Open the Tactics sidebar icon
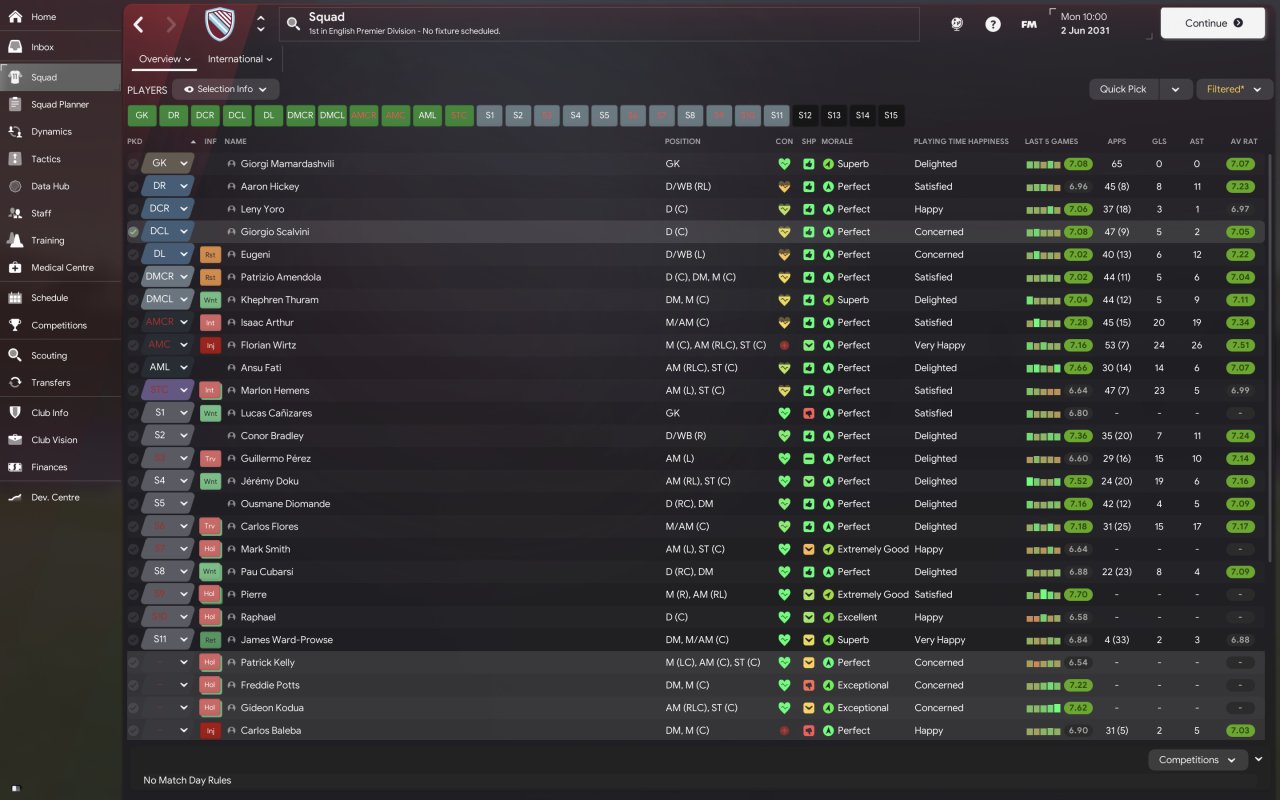 point(15,159)
